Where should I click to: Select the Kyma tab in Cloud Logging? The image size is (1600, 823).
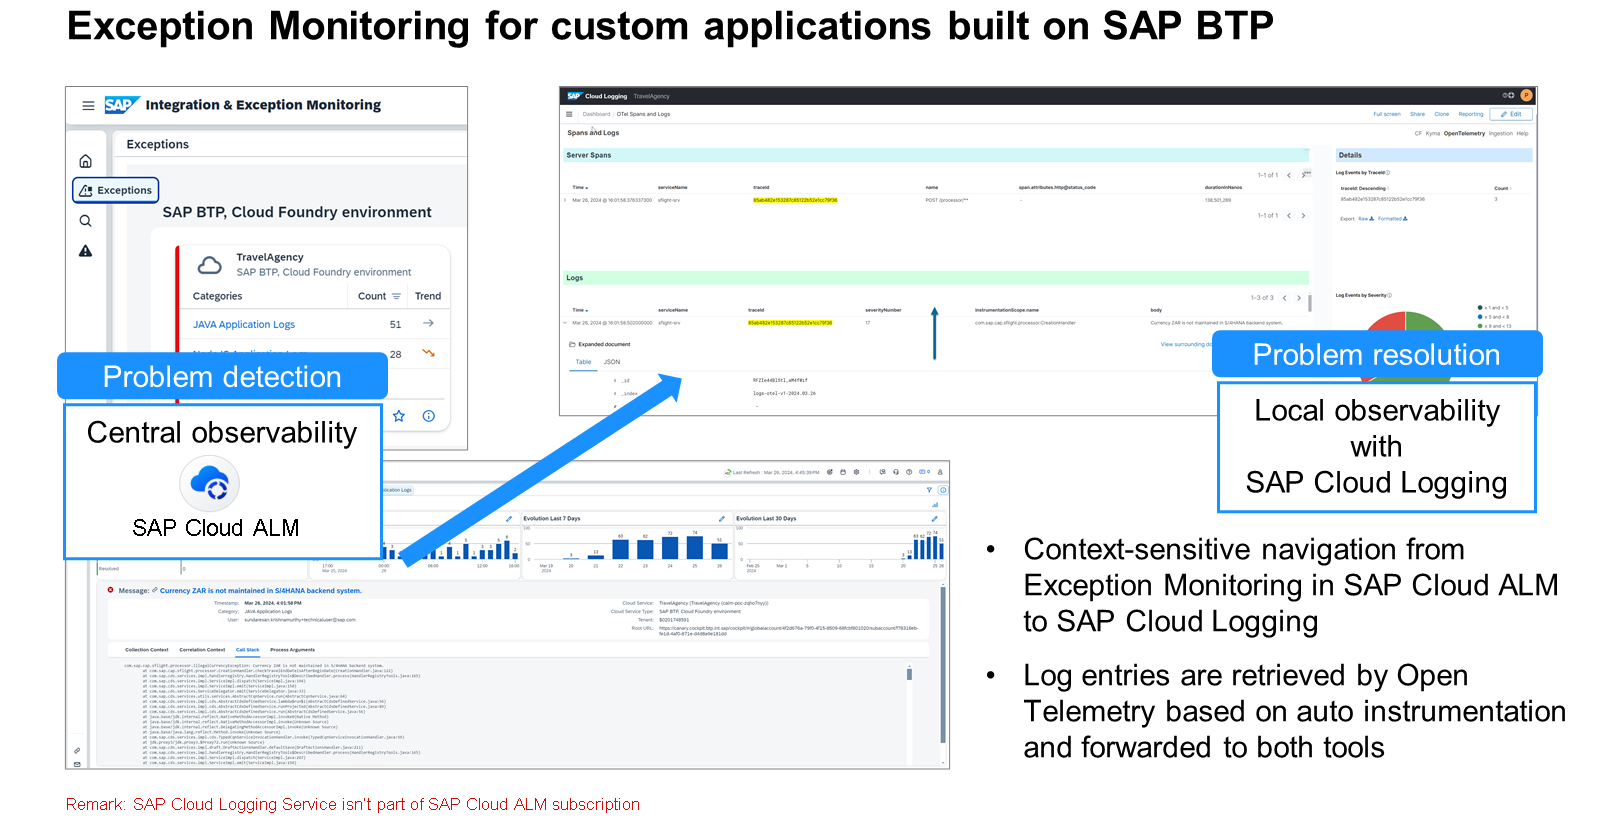[x=1433, y=133]
